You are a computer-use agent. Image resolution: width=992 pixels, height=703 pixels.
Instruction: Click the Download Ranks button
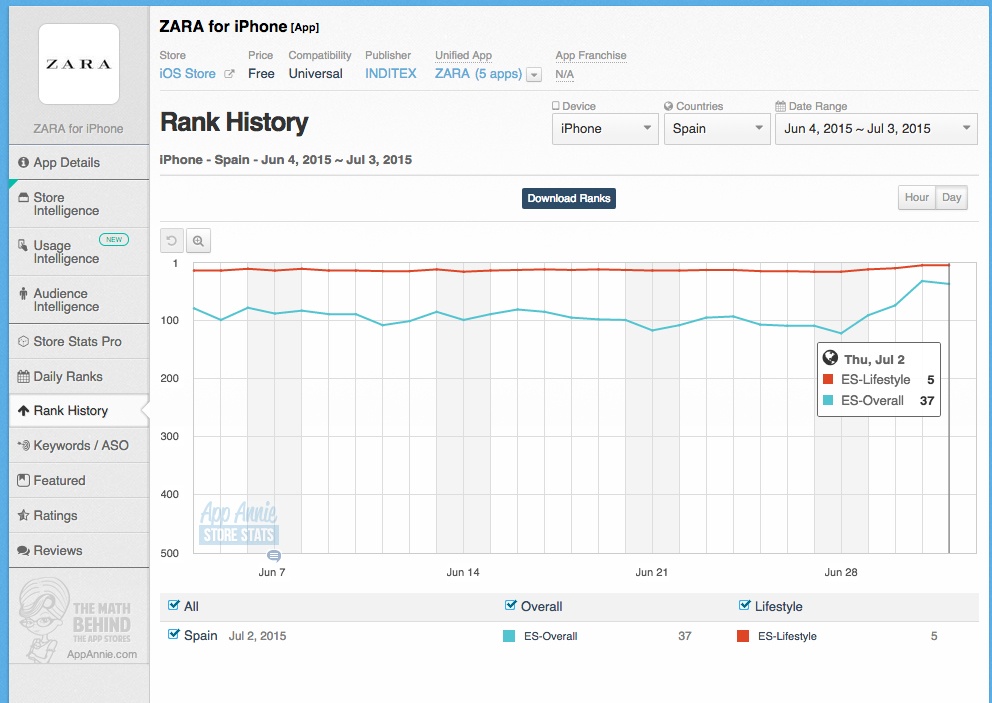(569, 198)
